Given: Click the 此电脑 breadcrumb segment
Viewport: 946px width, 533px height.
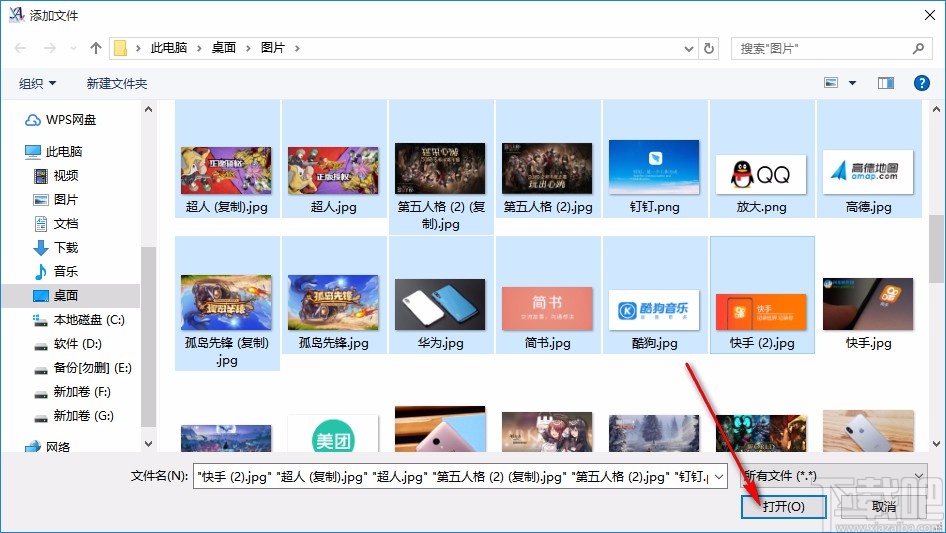Looking at the screenshot, I should tap(168, 48).
